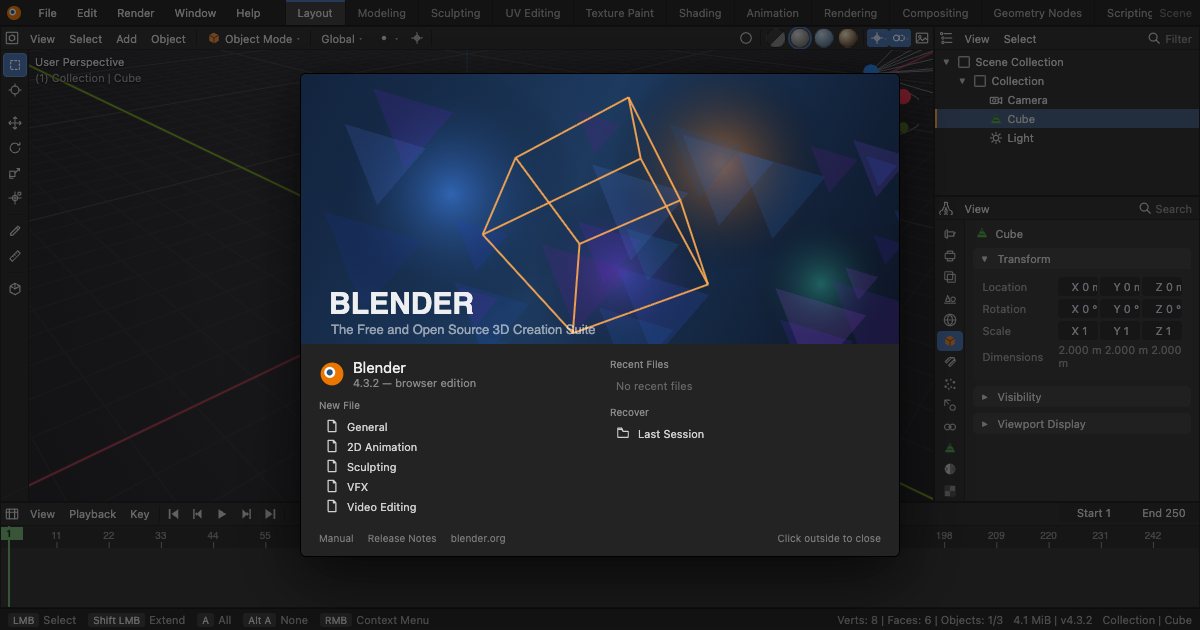The height and width of the screenshot is (630, 1200).
Task: Open the 3D viewport editor type selector
Action: click(13, 39)
